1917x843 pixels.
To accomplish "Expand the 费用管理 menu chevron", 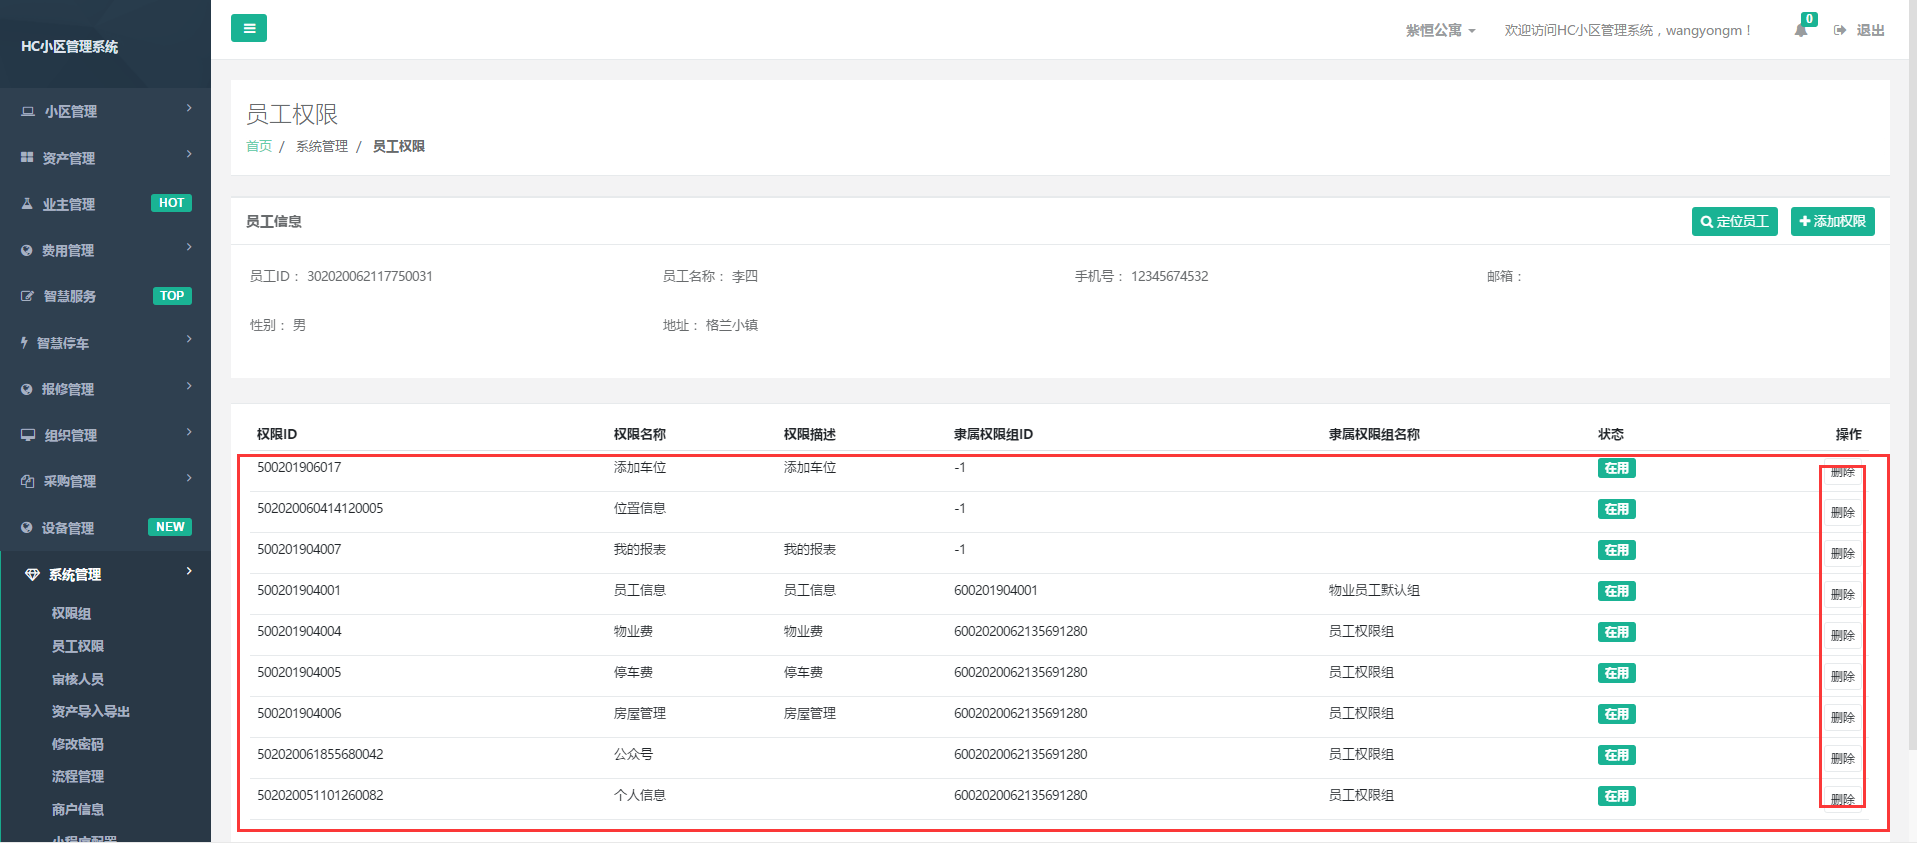I will 189,247.
